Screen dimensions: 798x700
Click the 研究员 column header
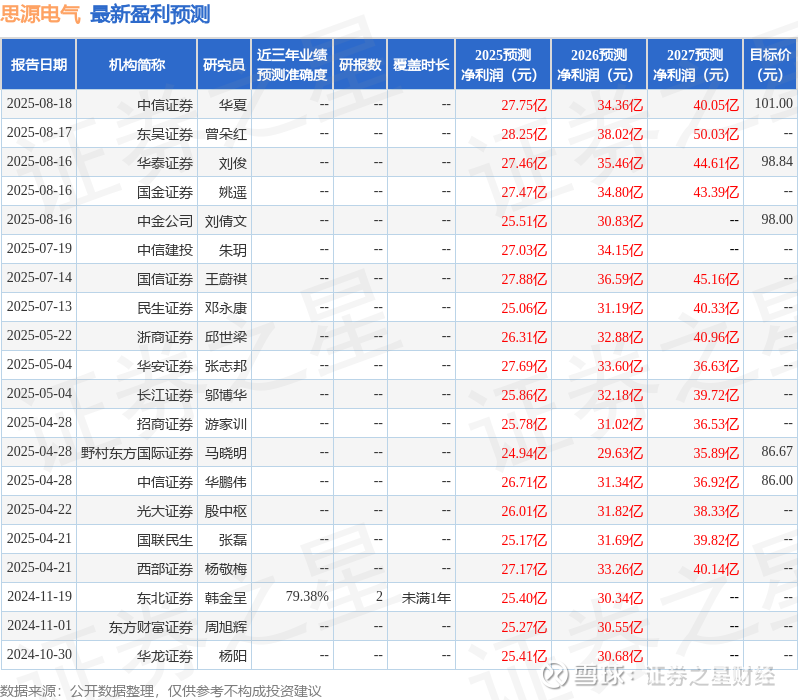(x=224, y=64)
